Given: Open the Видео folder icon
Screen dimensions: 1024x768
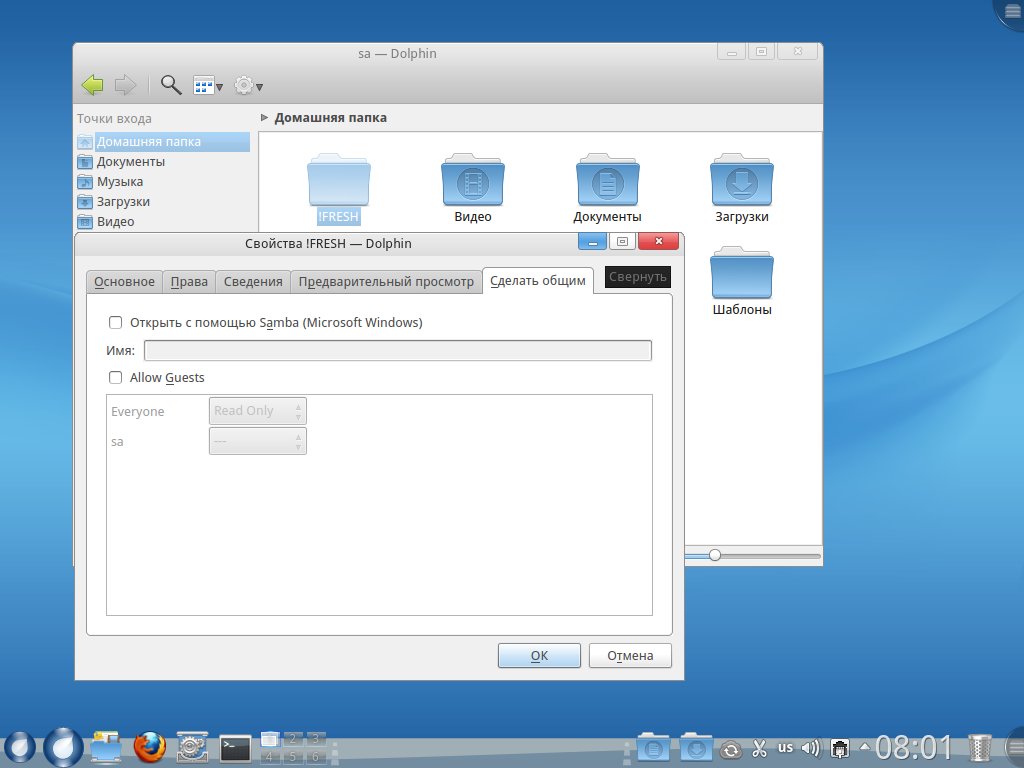Looking at the screenshot, I should [473, 180].
